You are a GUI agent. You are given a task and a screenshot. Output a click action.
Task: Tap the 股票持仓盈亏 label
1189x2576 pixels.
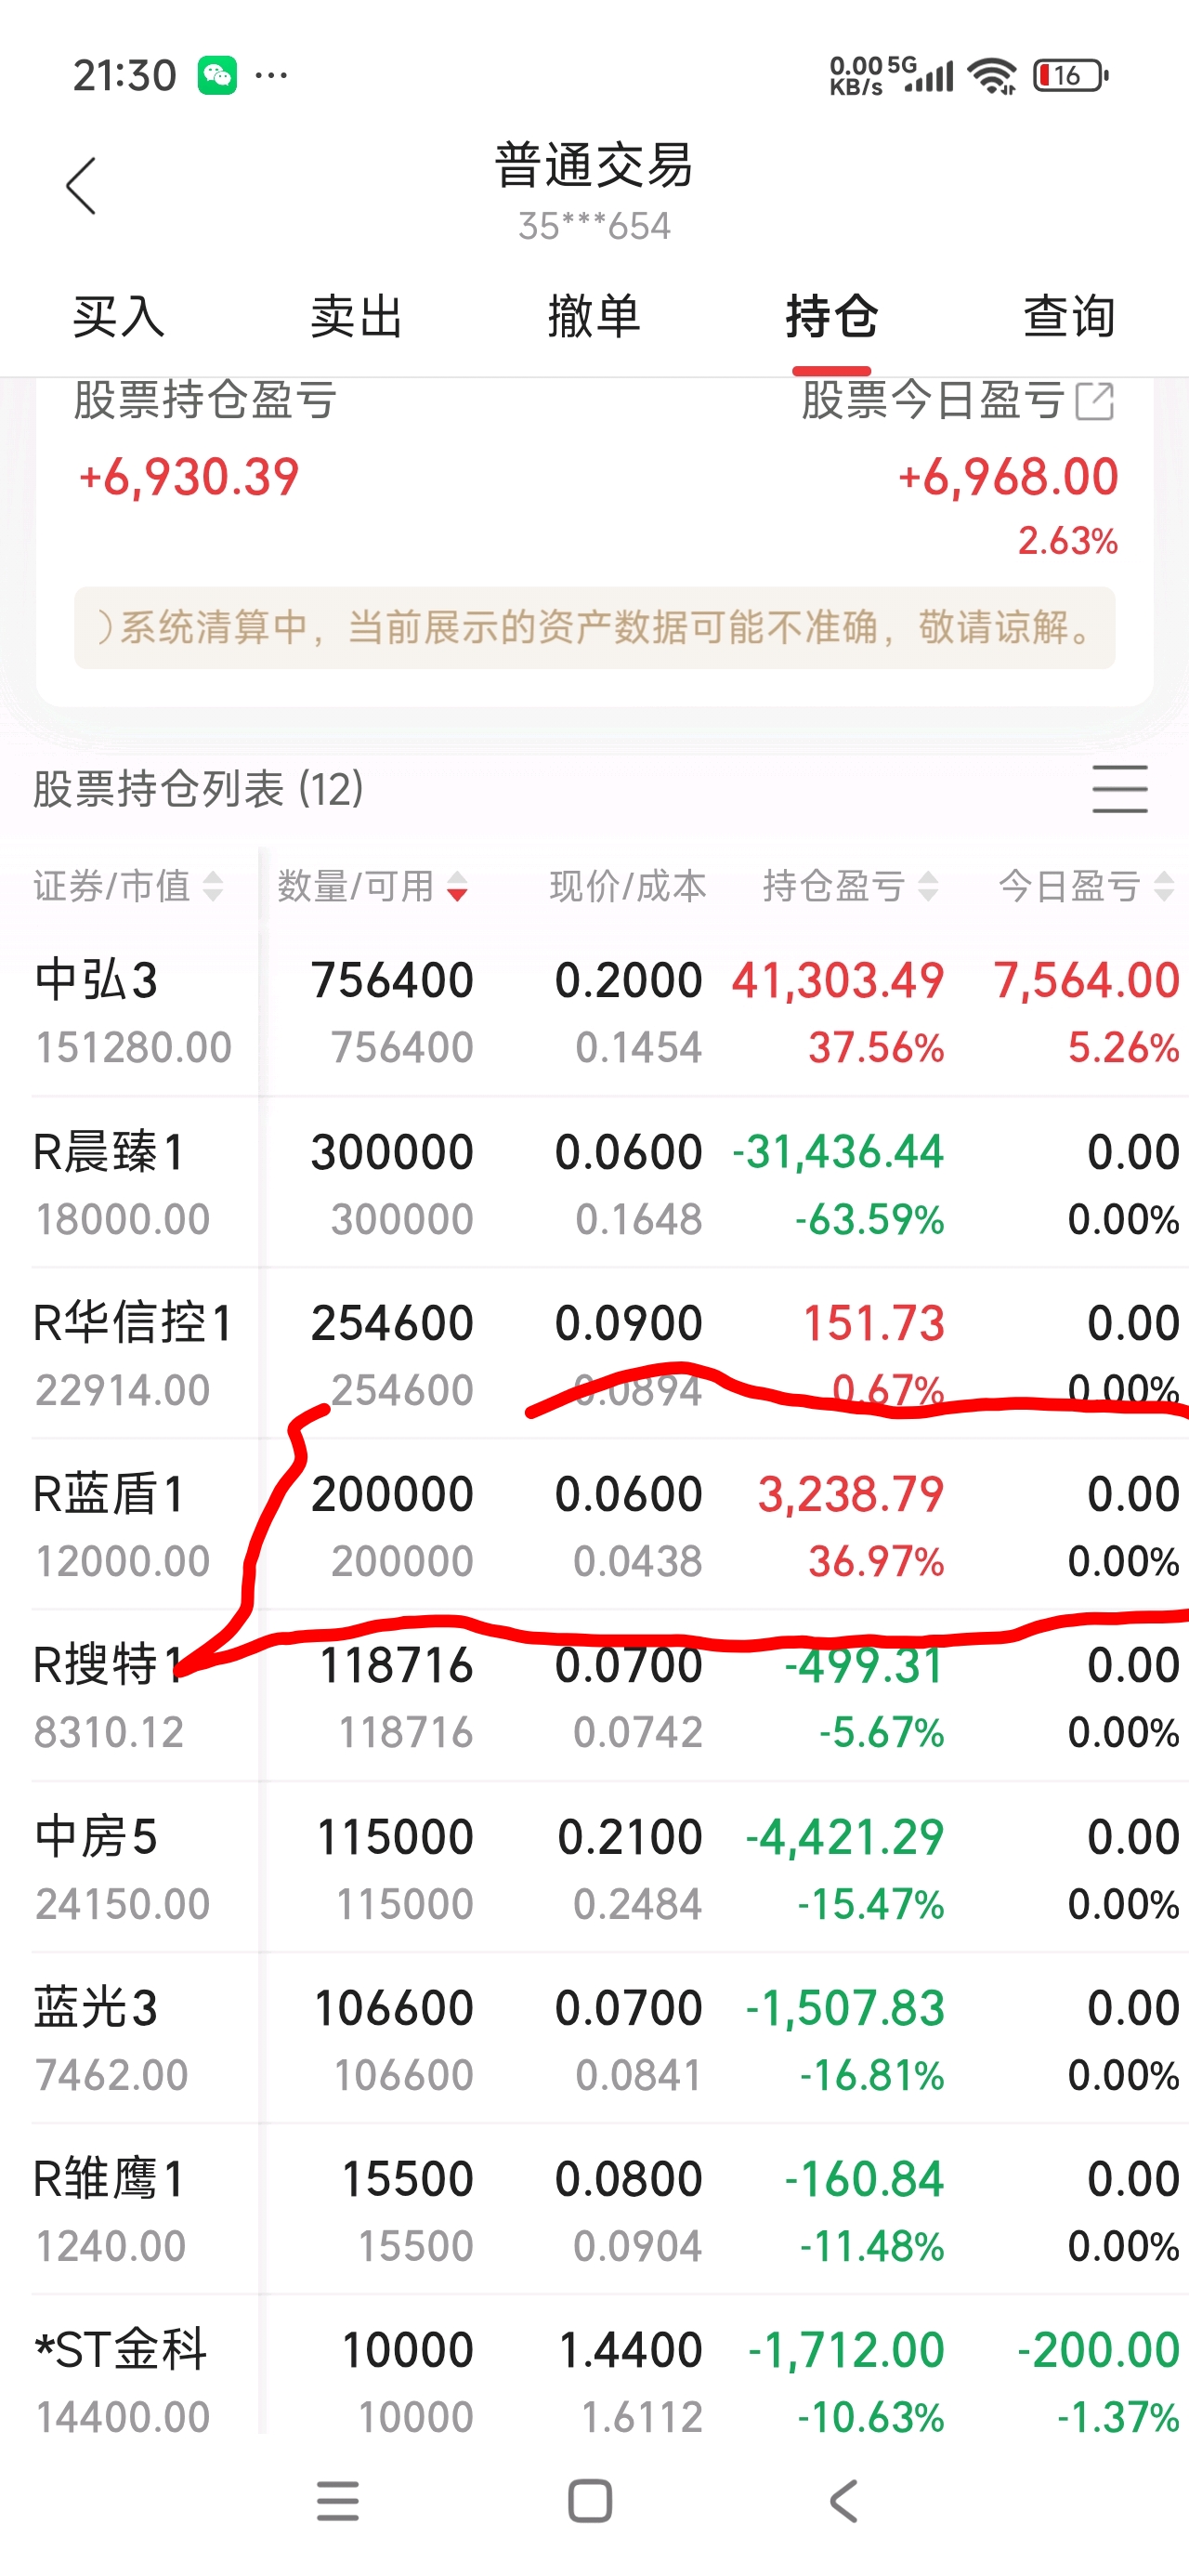pyautogui.click(x=205, y=401)
